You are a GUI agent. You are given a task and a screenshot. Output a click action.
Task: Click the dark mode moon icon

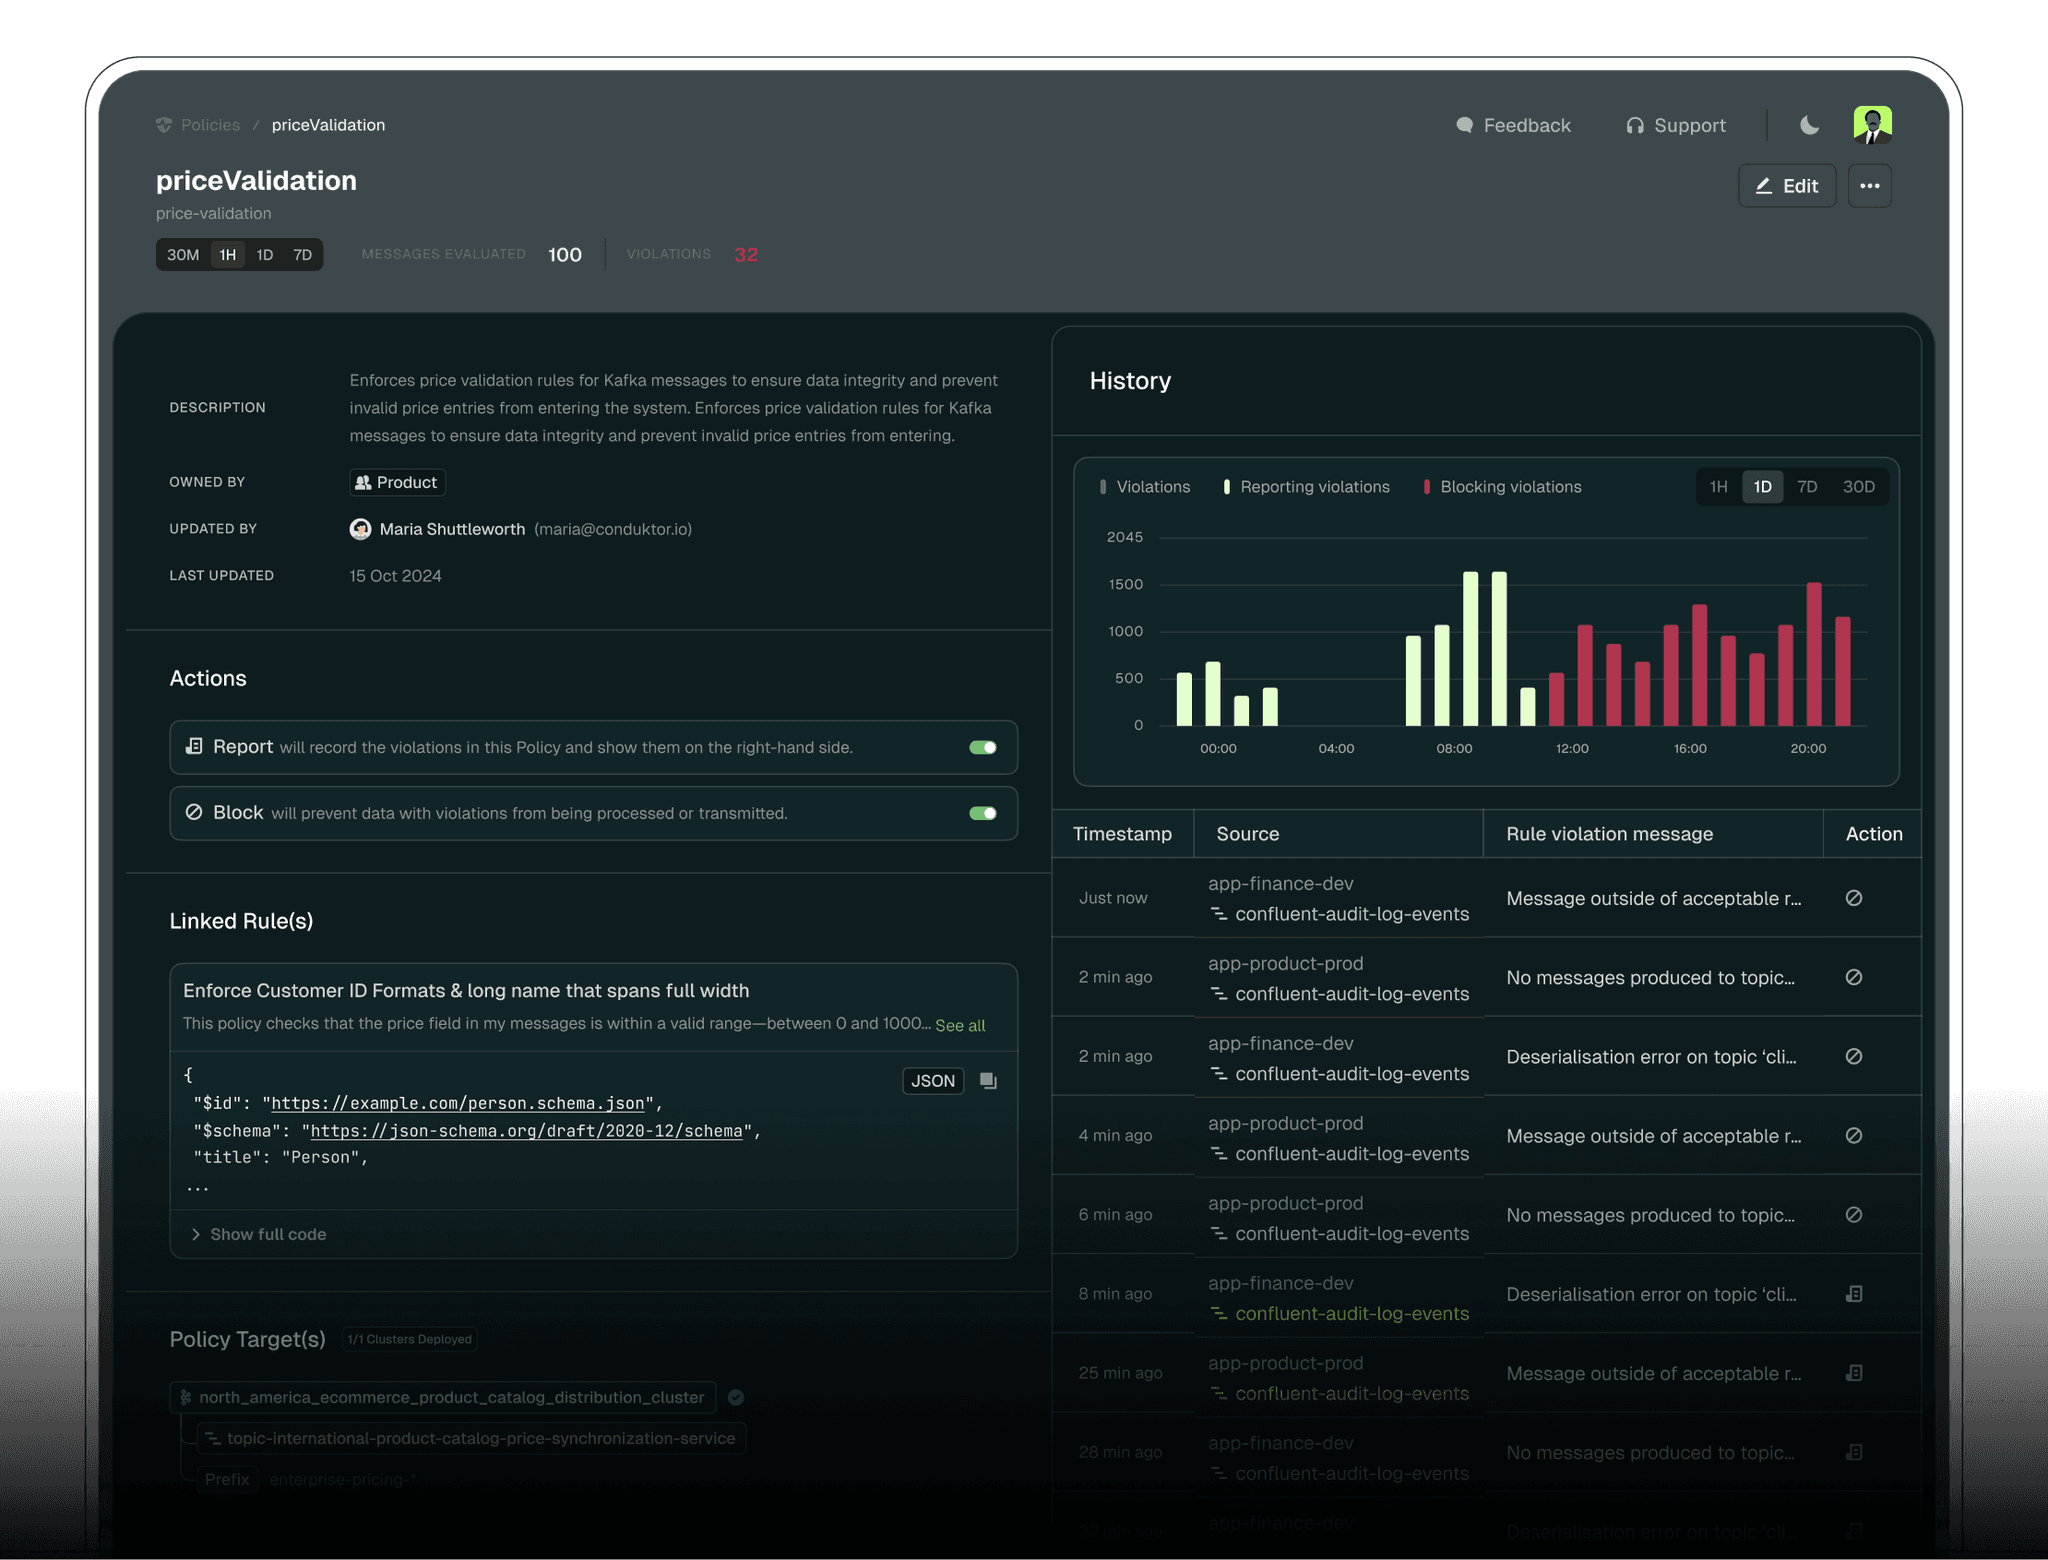tap(1809, 125)
